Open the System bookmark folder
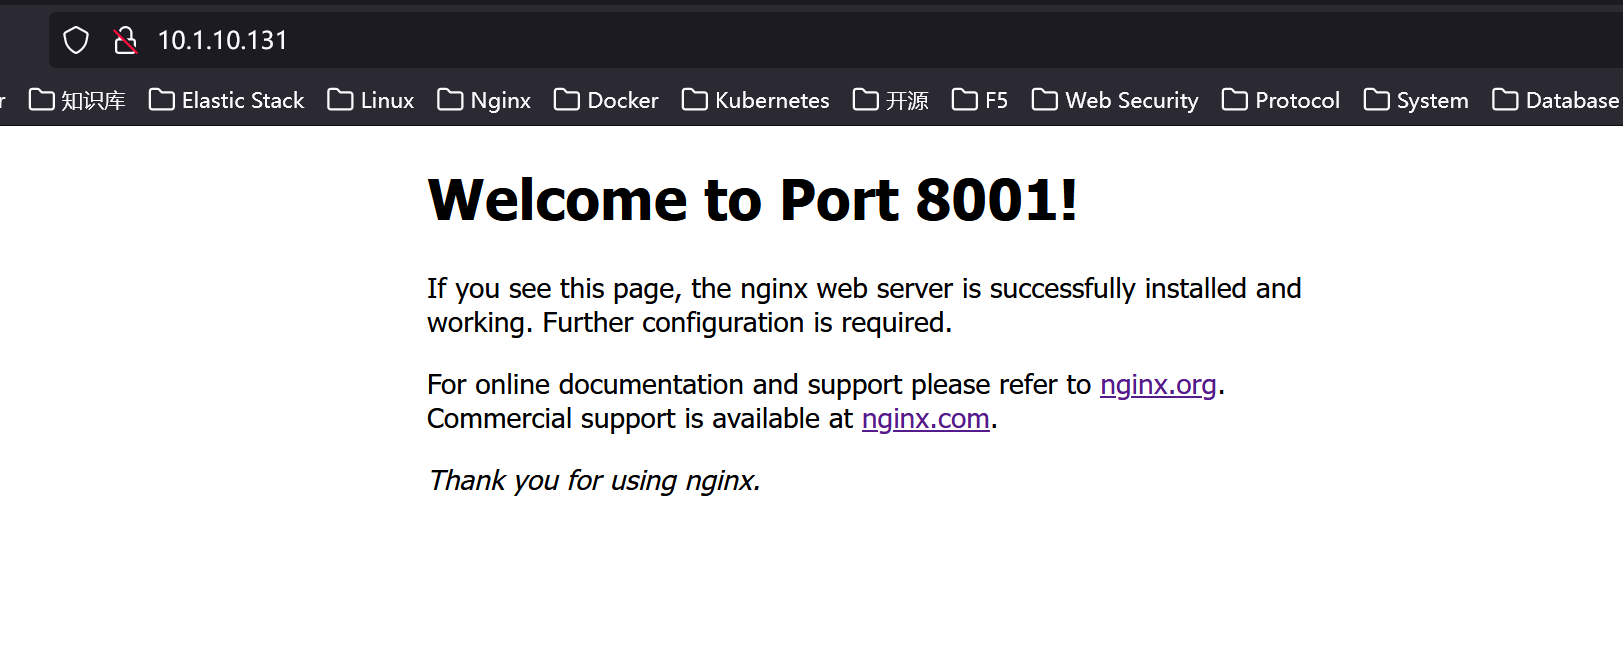1623x645 pixels. (1416, 100)
